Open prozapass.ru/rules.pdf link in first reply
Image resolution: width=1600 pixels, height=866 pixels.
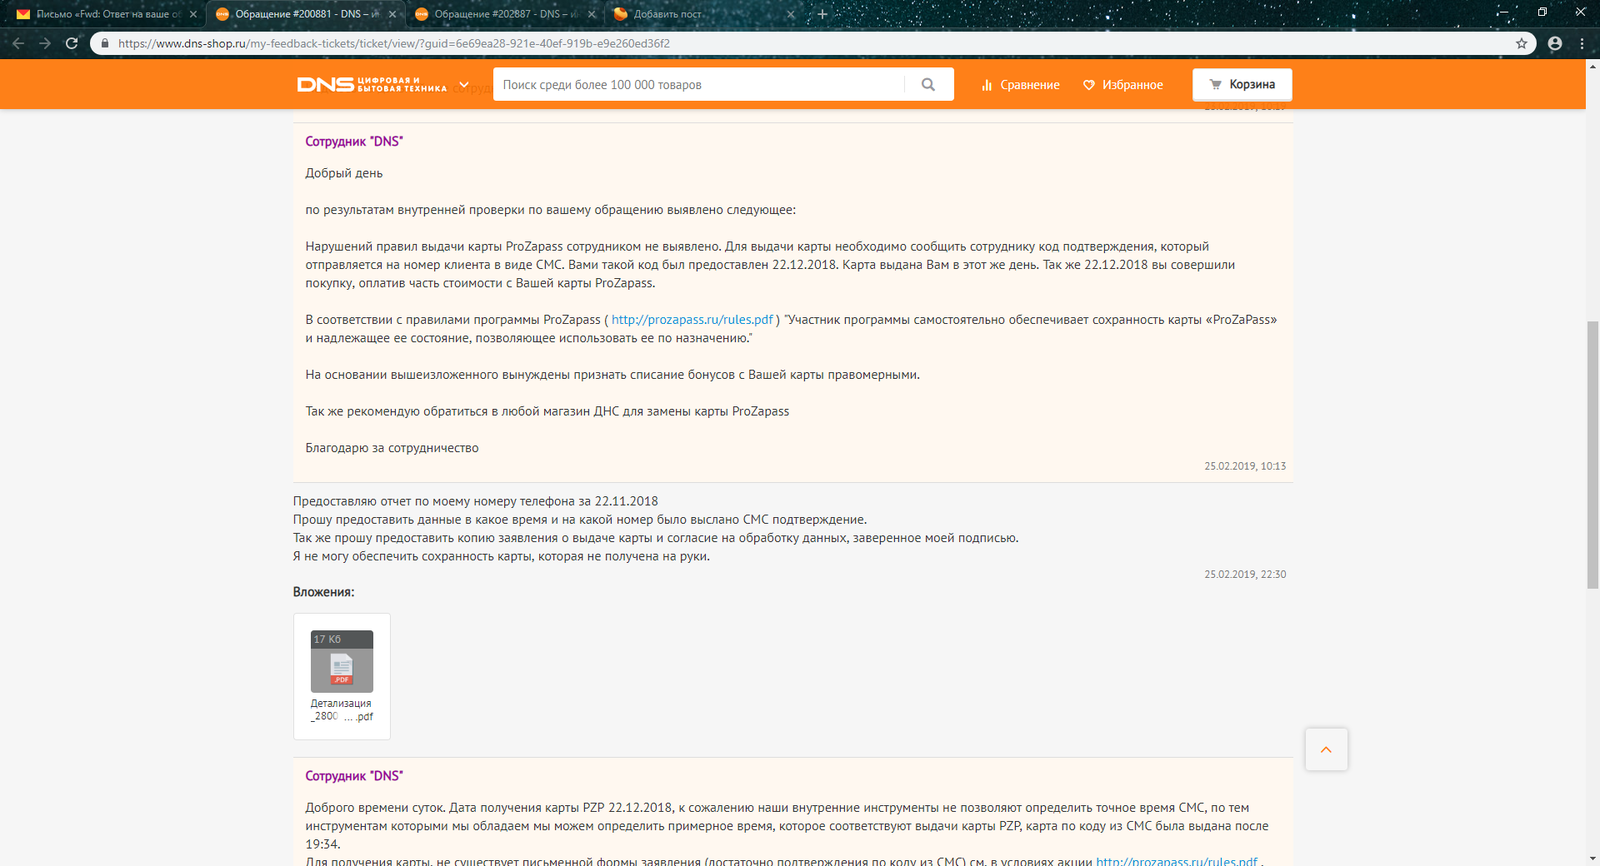(x=692, y=320)
